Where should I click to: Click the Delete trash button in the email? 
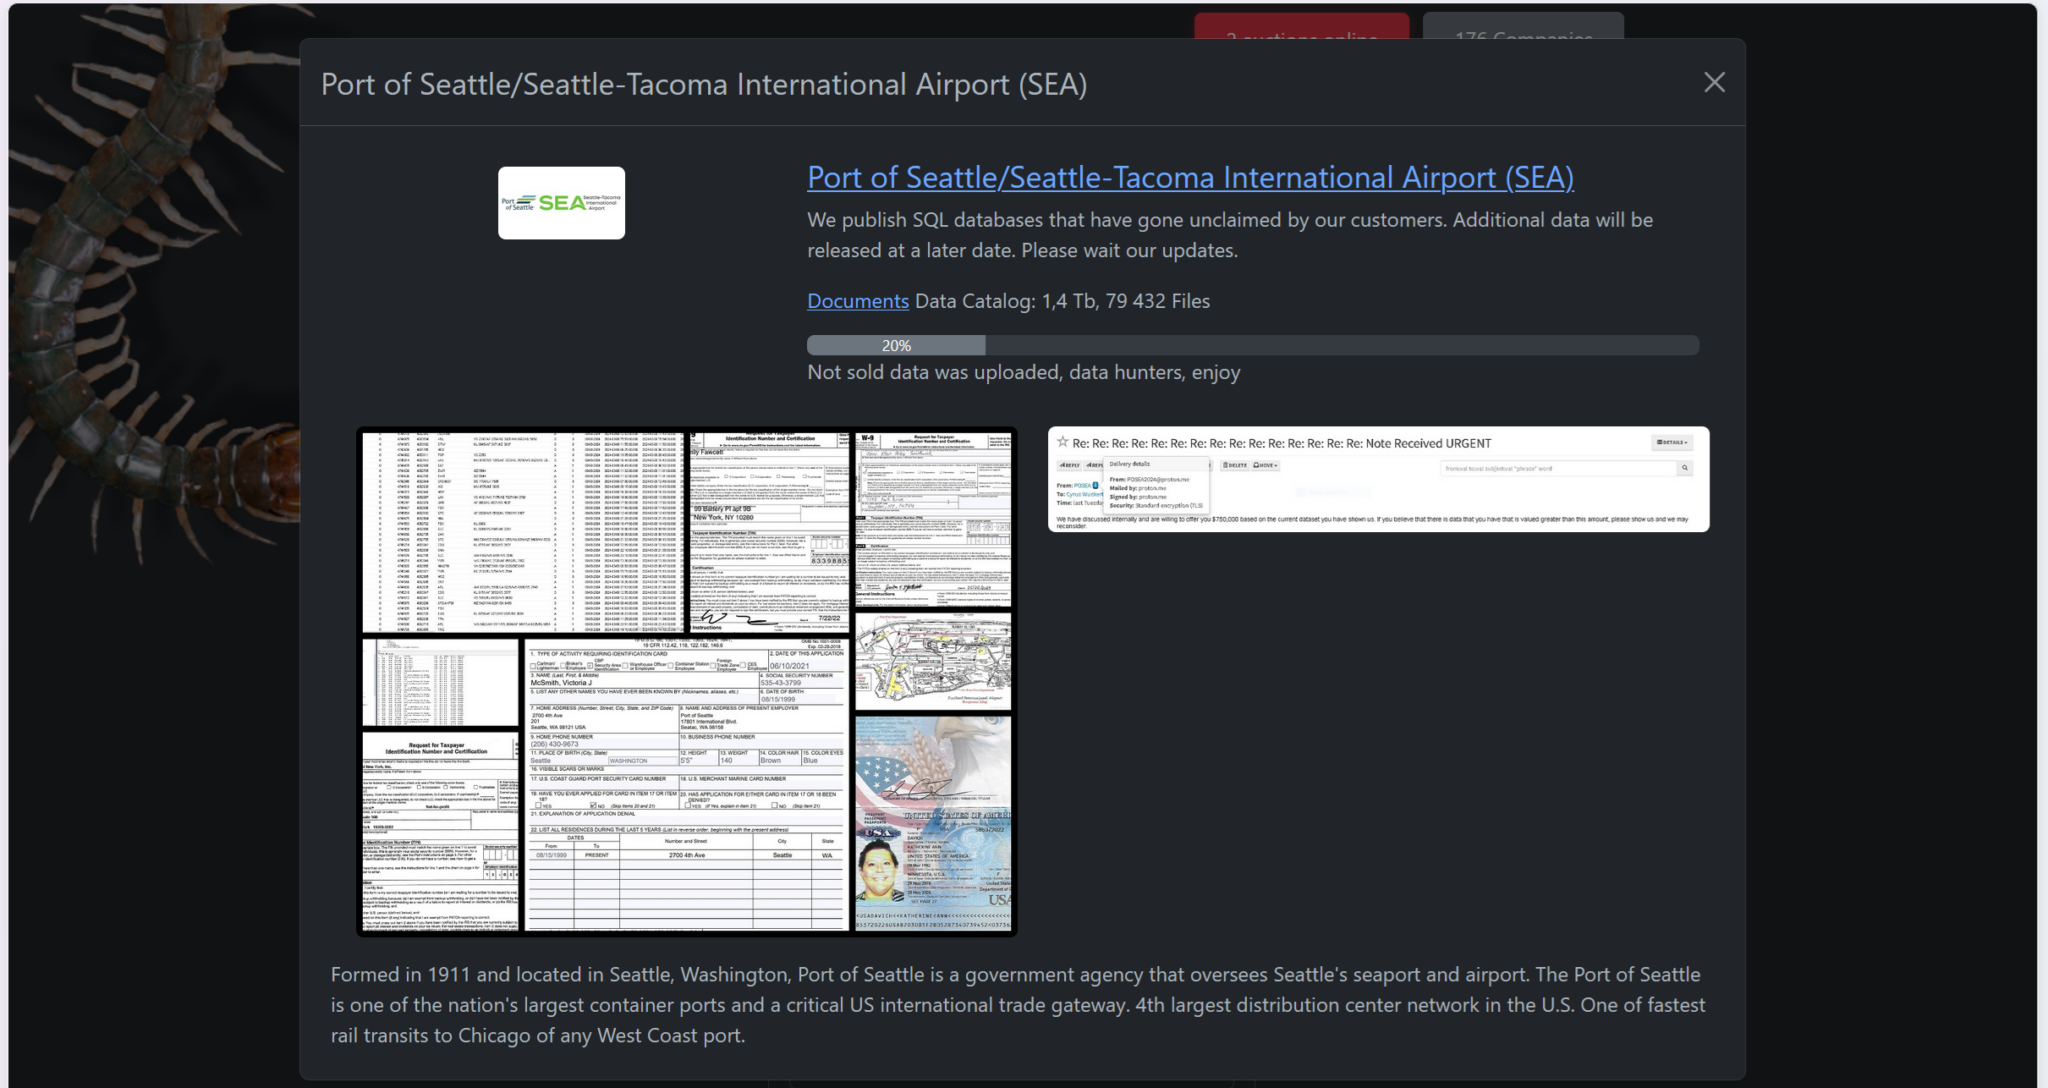point(1235,465)
